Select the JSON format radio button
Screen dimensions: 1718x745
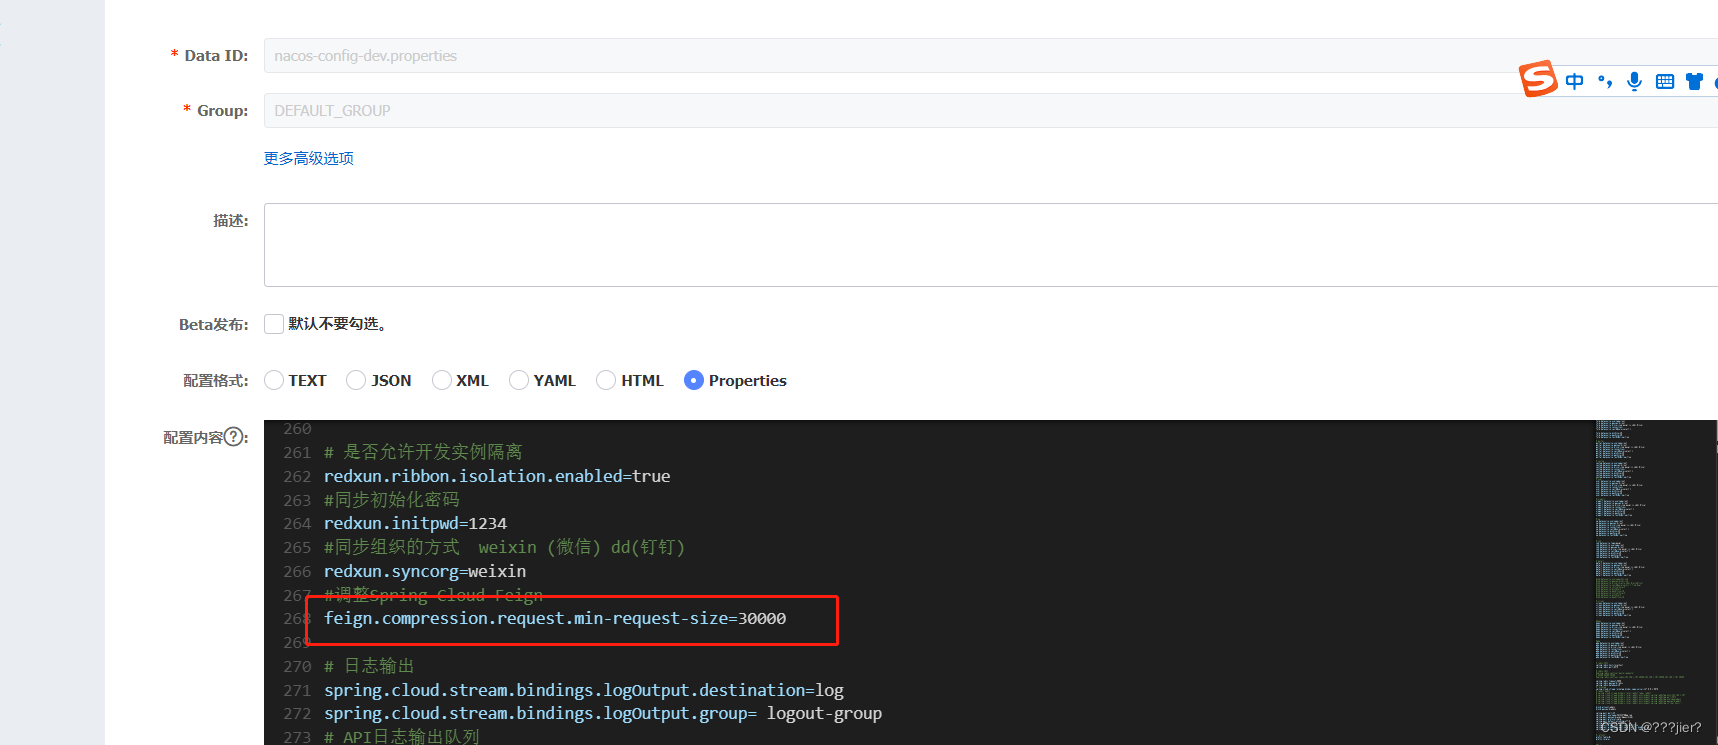355,380
